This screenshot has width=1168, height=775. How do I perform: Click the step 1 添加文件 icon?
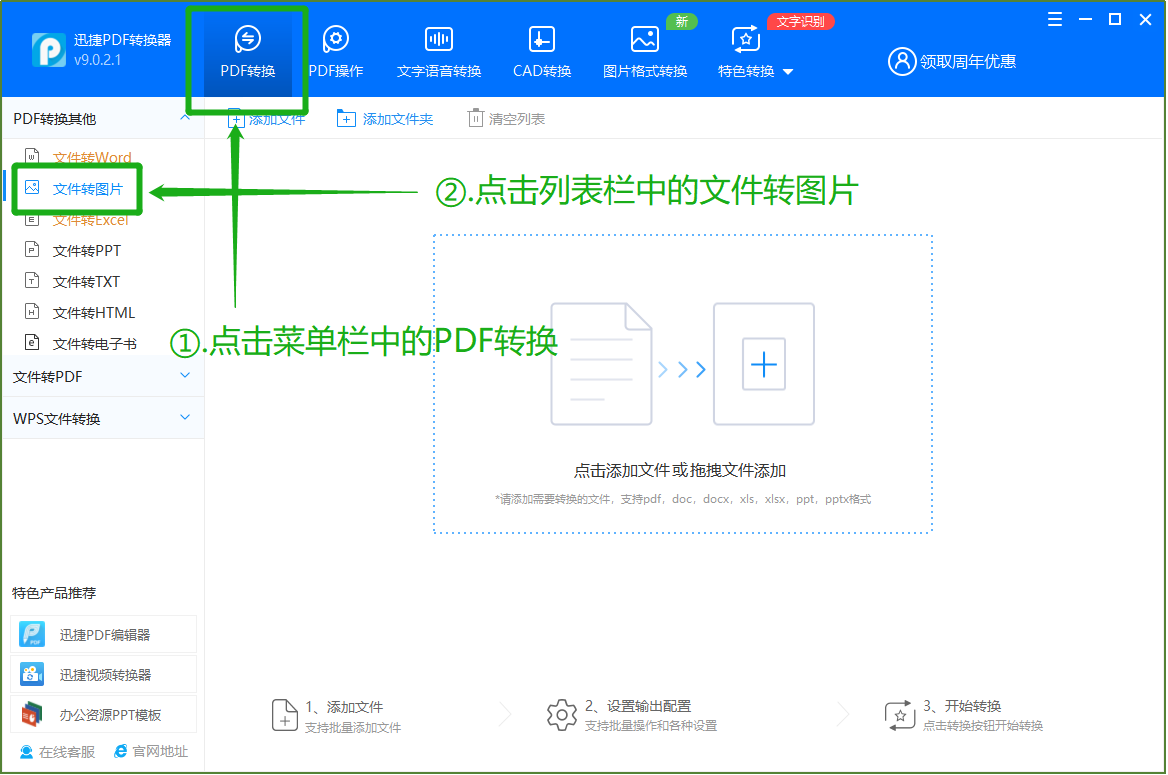pos(285,715)
